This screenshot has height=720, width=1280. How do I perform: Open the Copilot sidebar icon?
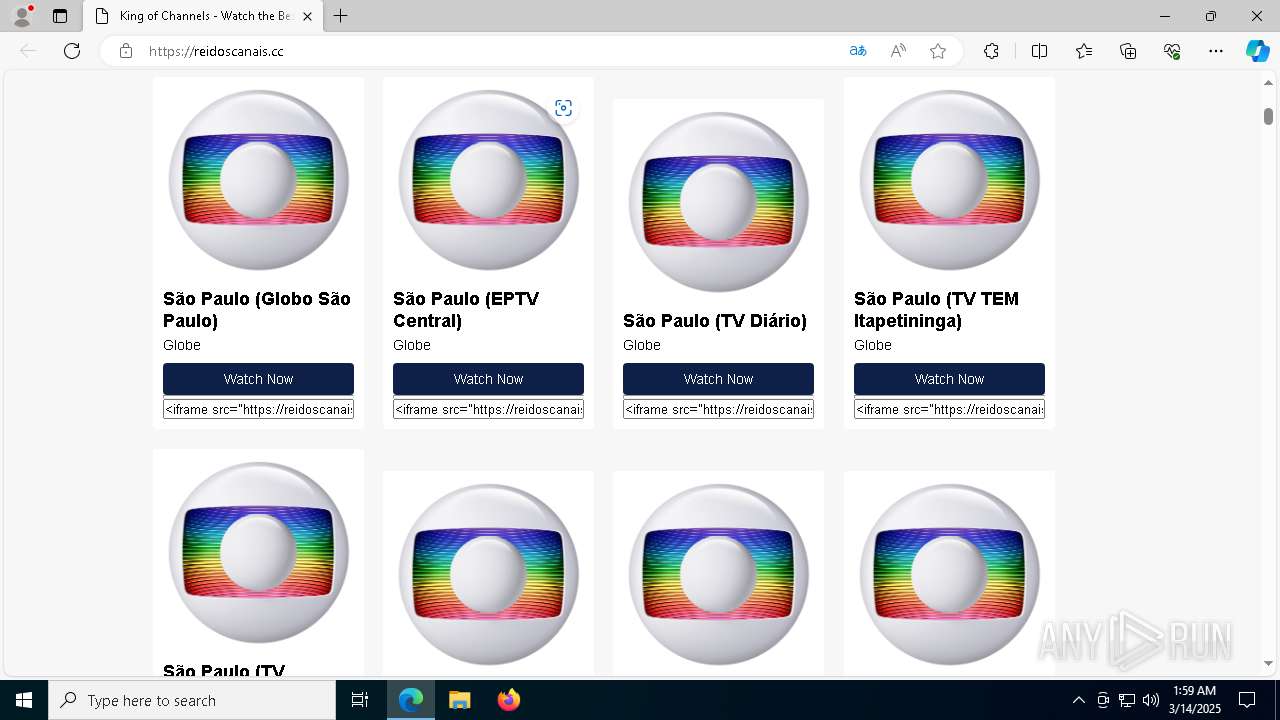1257,51
